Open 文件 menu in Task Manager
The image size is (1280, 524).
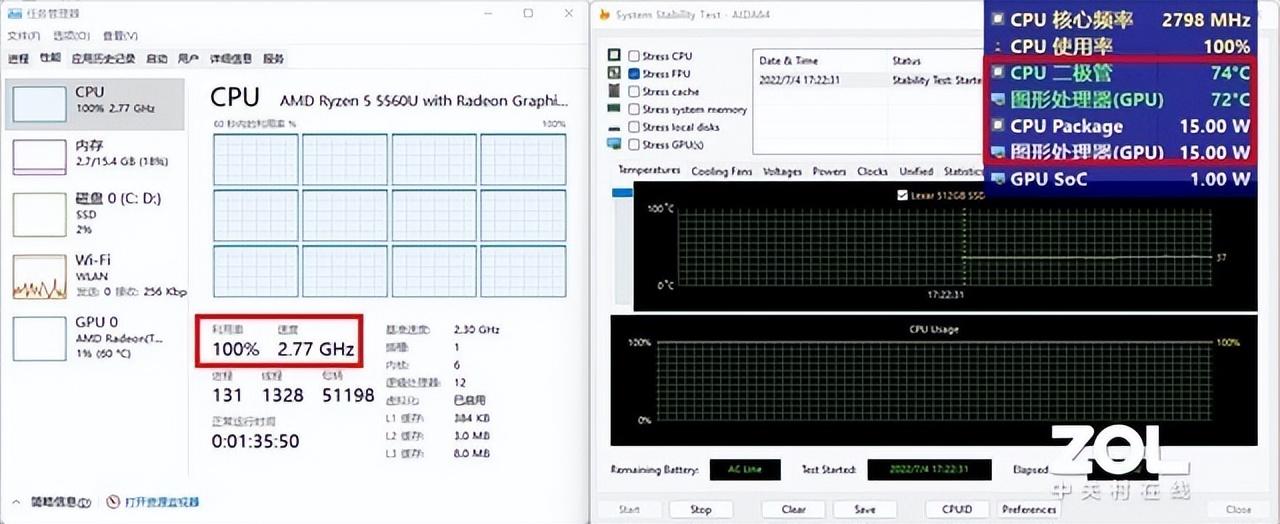point(23,36)
